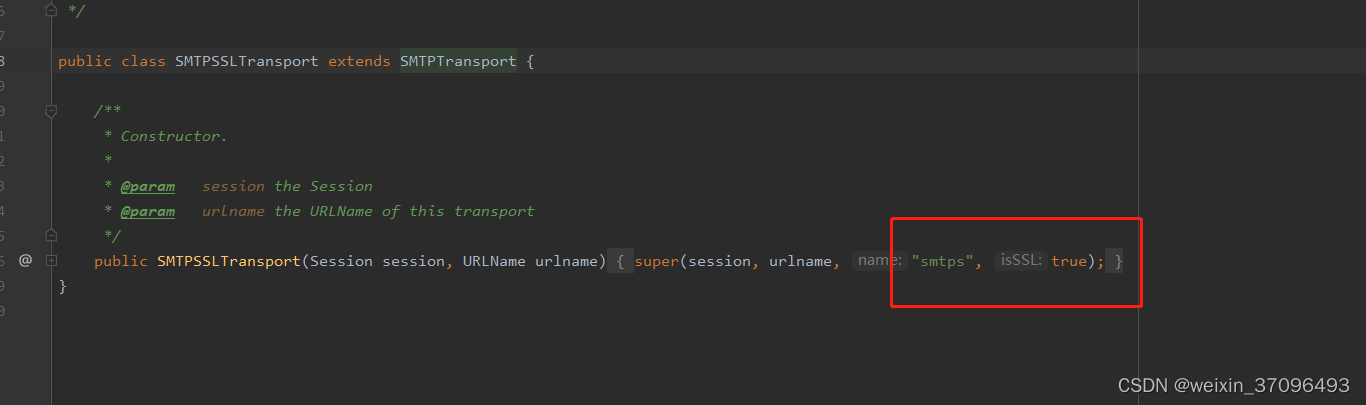This screenshot has height=405, width=1366.
Task: Click the extends keyword
Action: coord(359,61)
